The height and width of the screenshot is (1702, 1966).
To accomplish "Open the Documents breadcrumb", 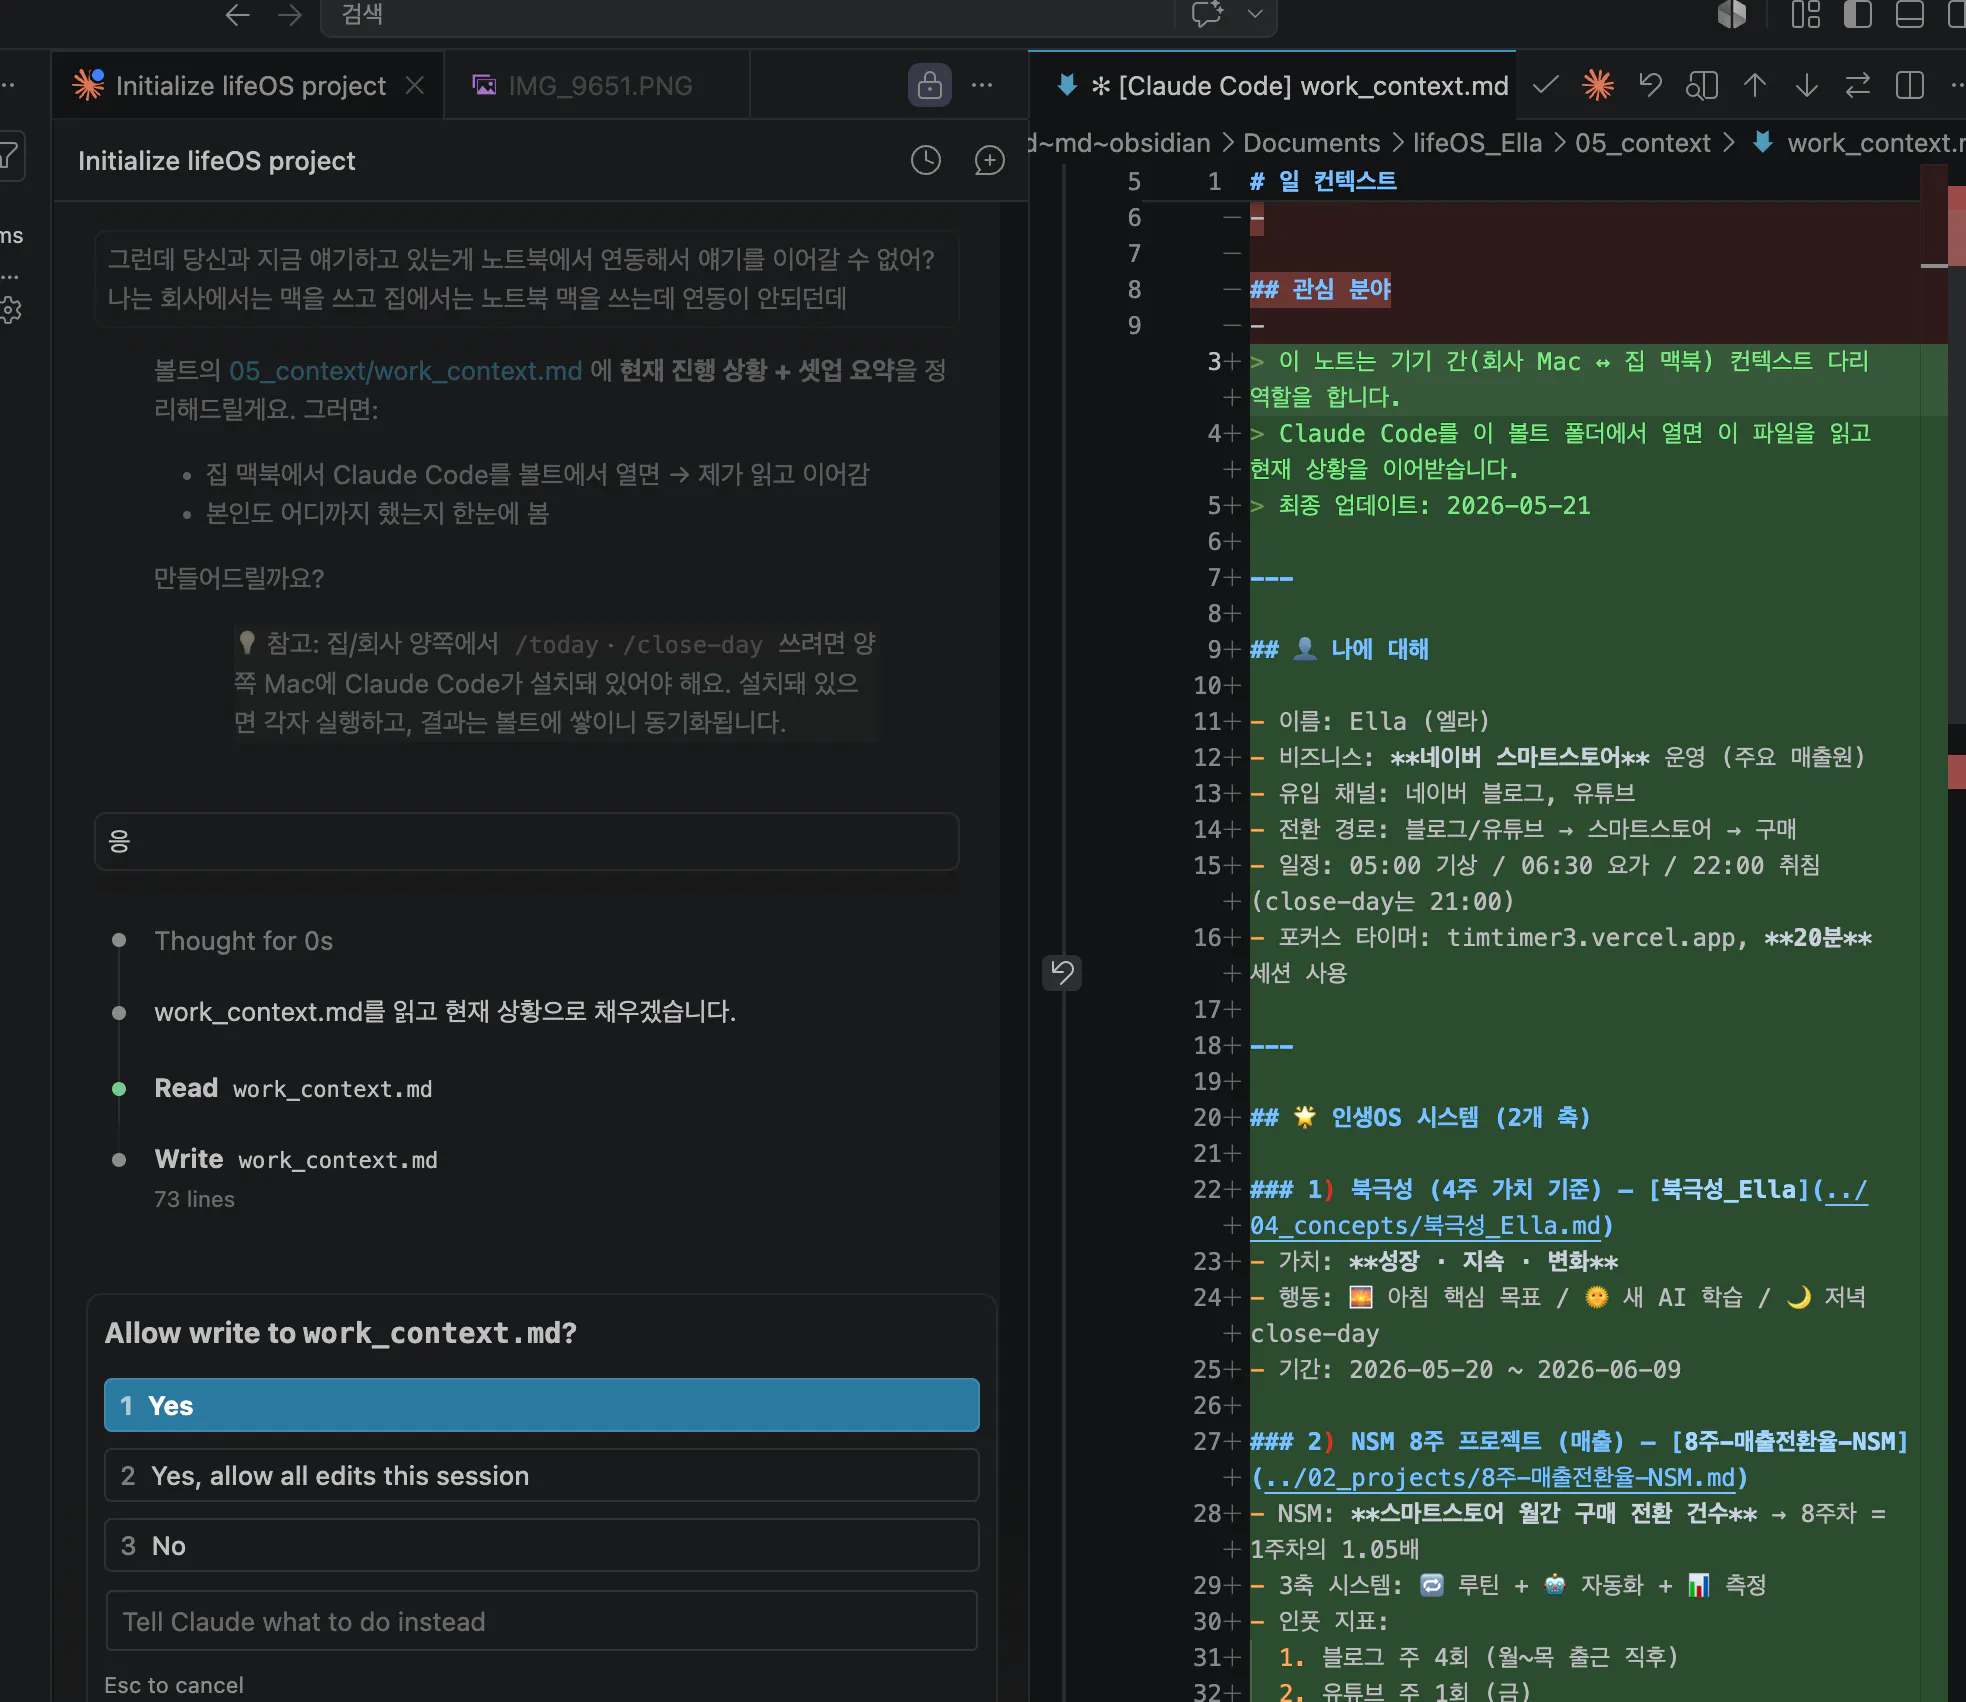I will (1311, 143).
